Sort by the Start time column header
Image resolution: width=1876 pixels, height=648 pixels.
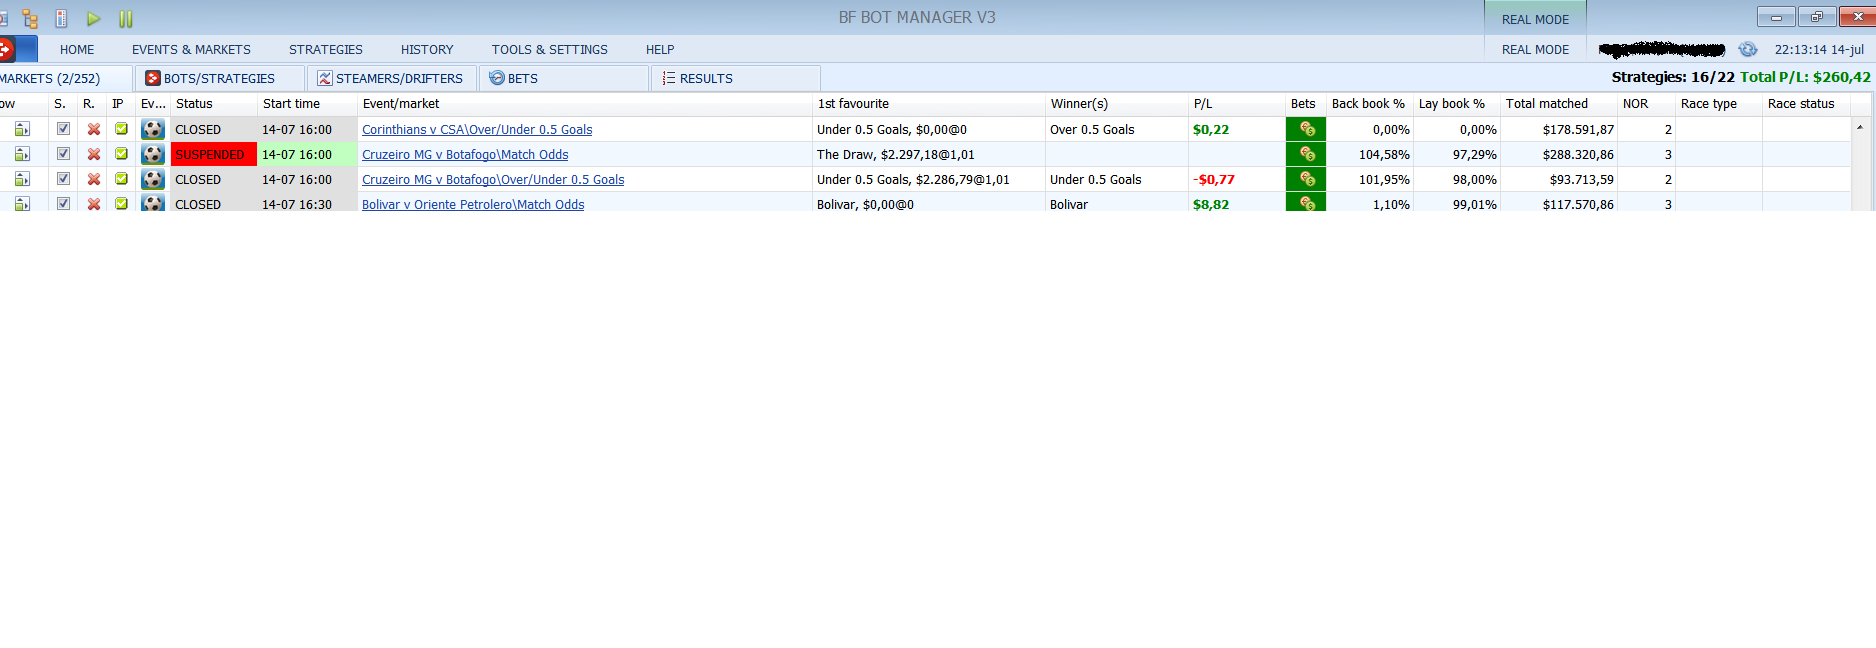pyautogui.click(x=307, y=104)
